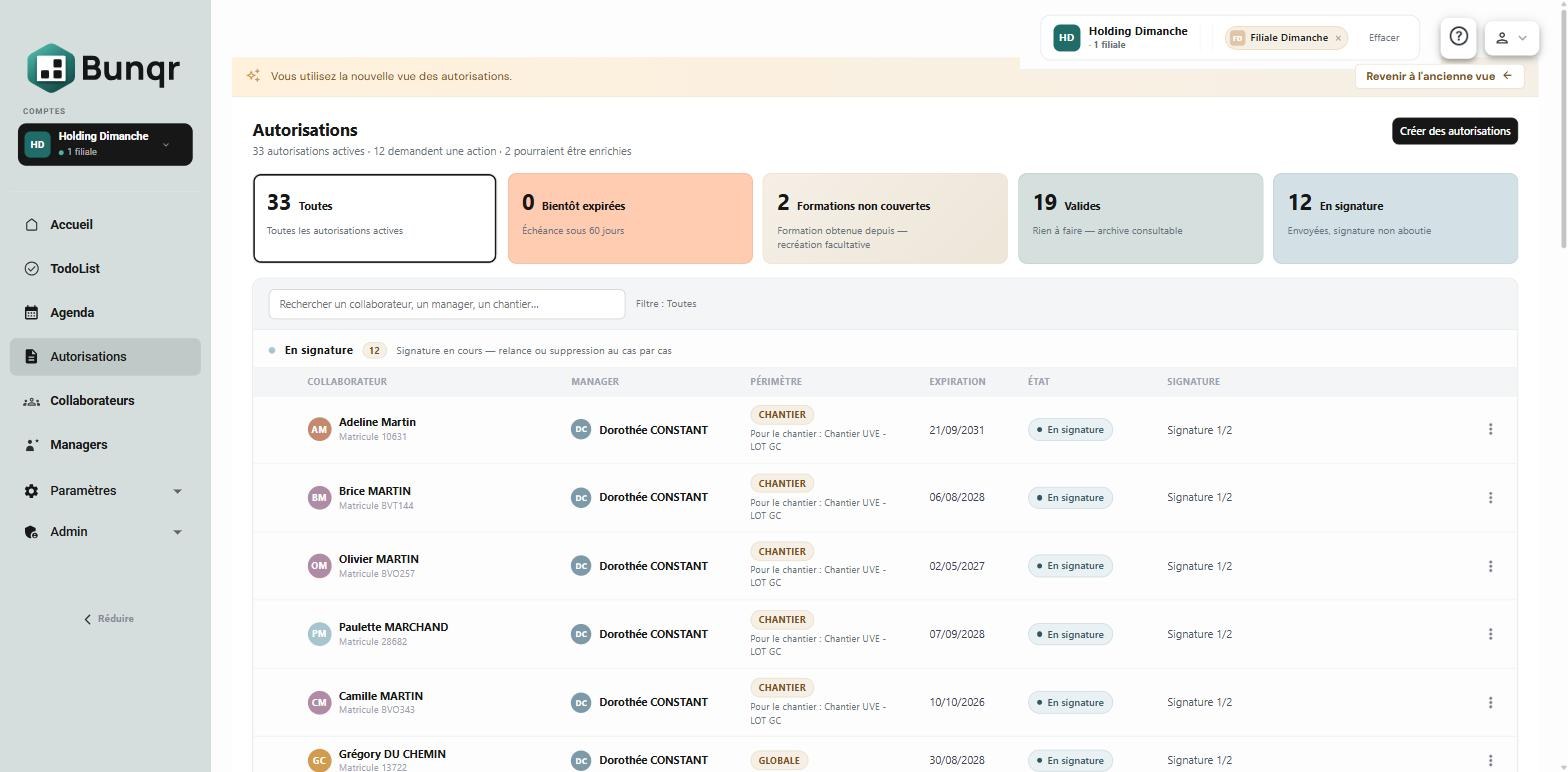The width and height of the screenshot is (1568, 772).
Task: Click Effacer to clear filters
Action: 1384,38
